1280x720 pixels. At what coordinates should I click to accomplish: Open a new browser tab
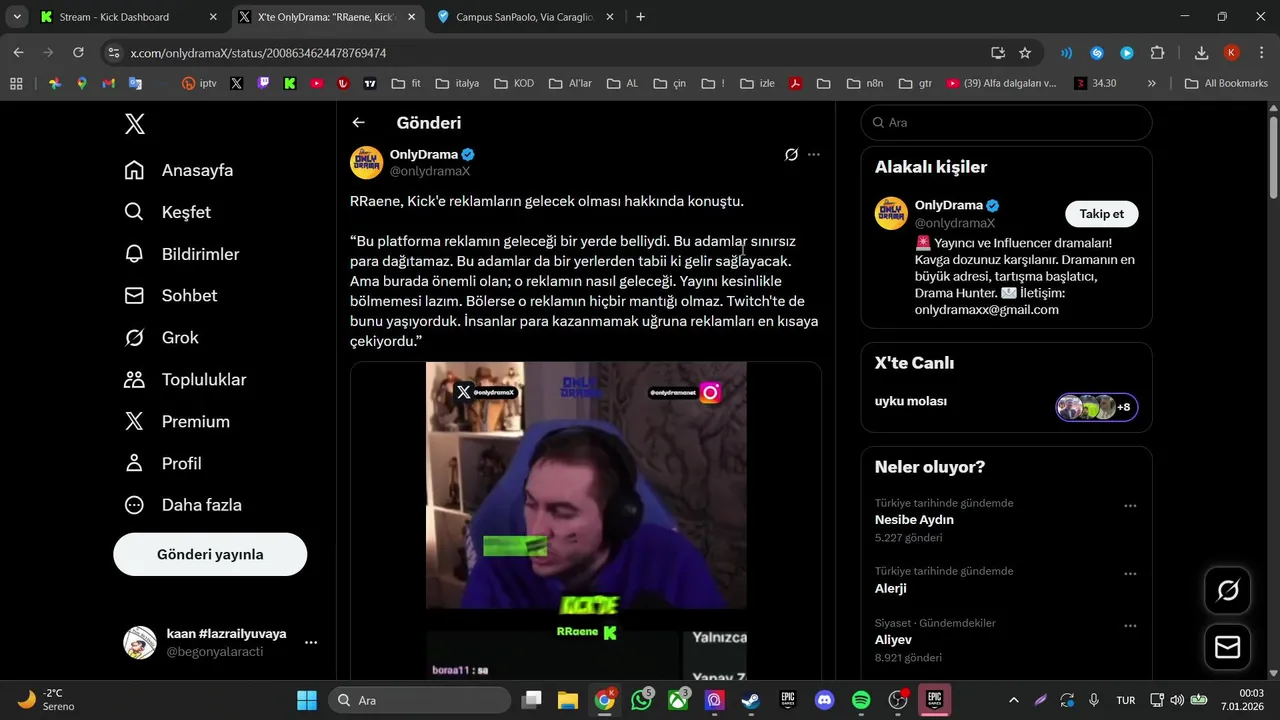point(641,17)
